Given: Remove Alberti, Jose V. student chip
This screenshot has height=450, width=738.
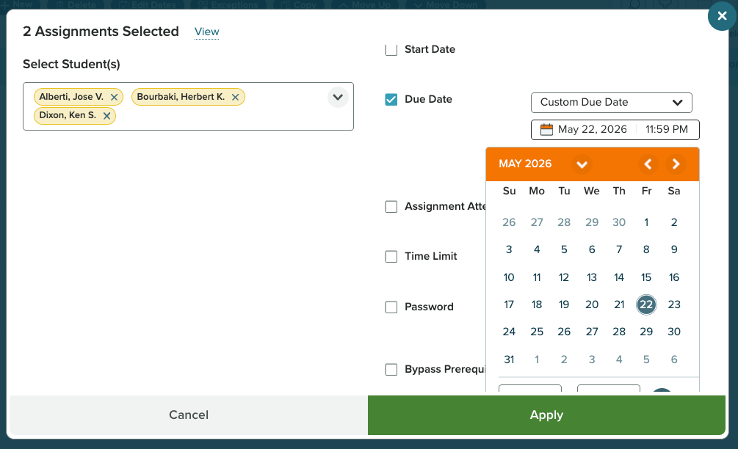Looking at the screenshot, I should [x=114, y=97].
